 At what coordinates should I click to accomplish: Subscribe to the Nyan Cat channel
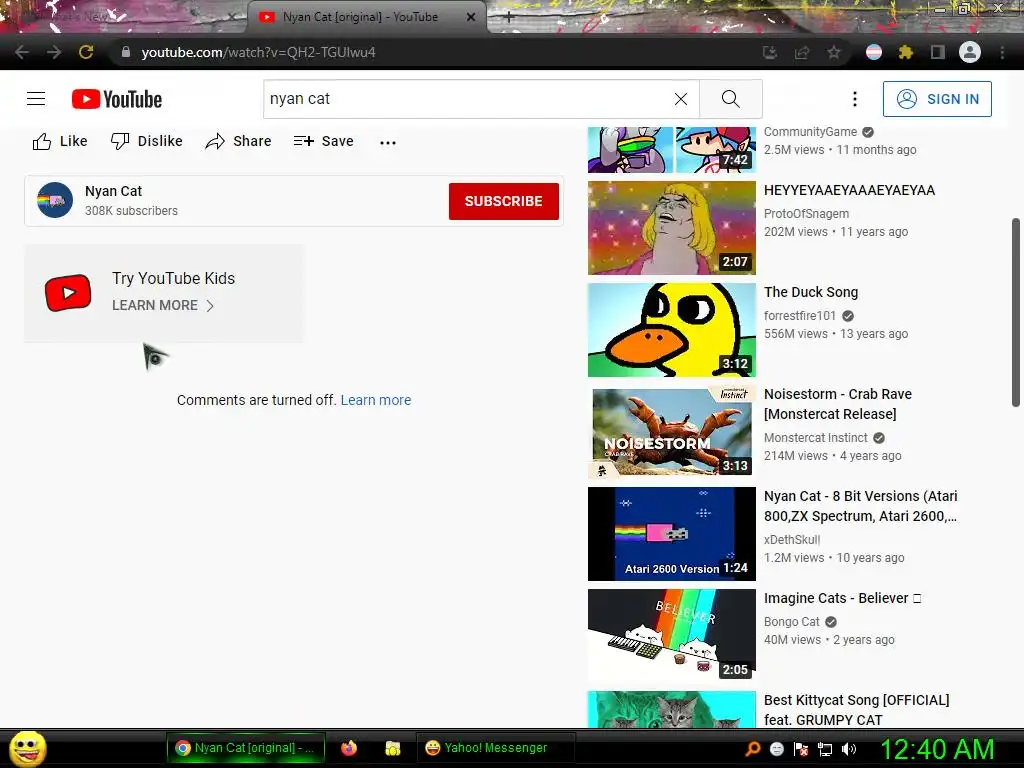point(504,201)
